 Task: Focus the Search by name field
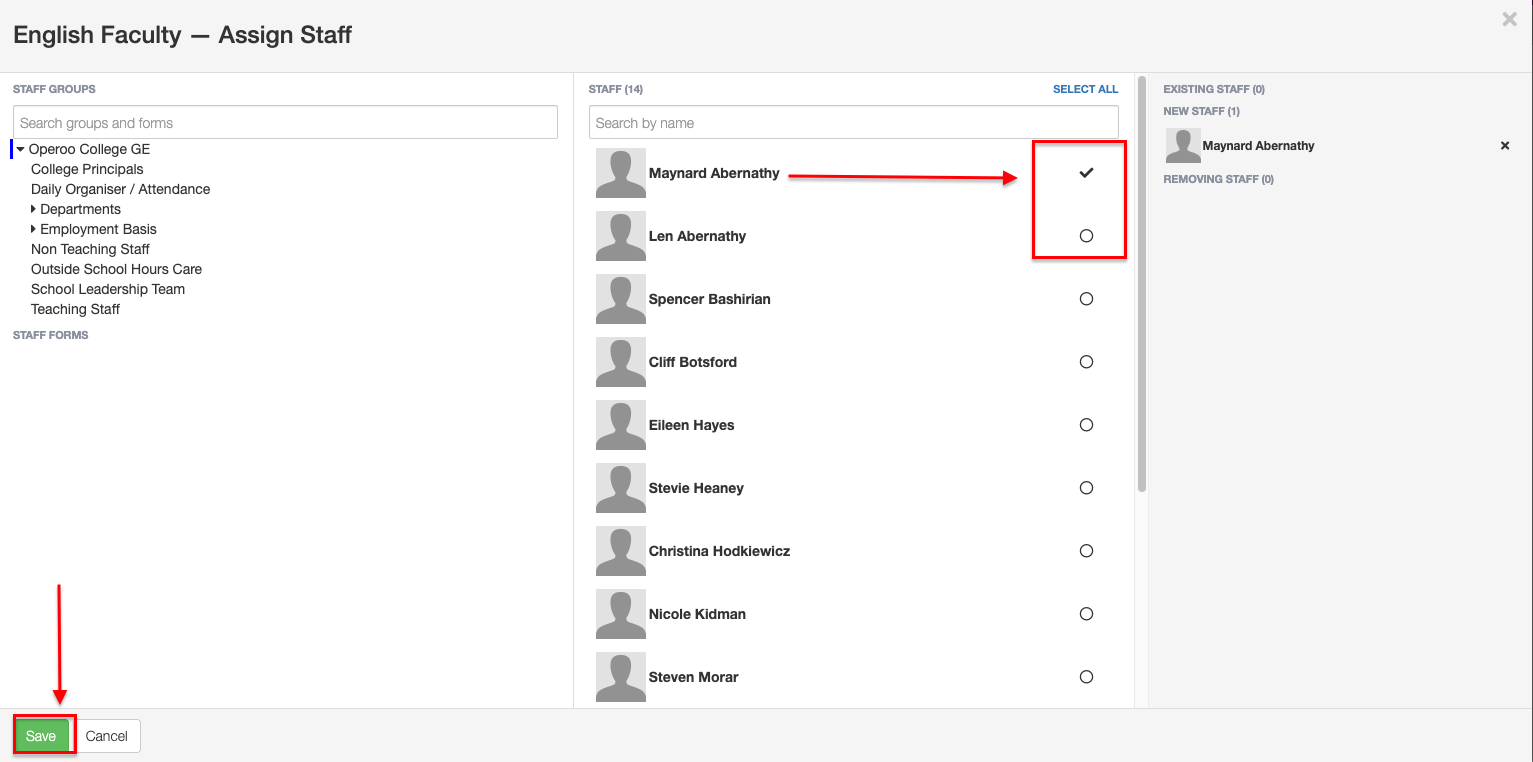point(853,123)
